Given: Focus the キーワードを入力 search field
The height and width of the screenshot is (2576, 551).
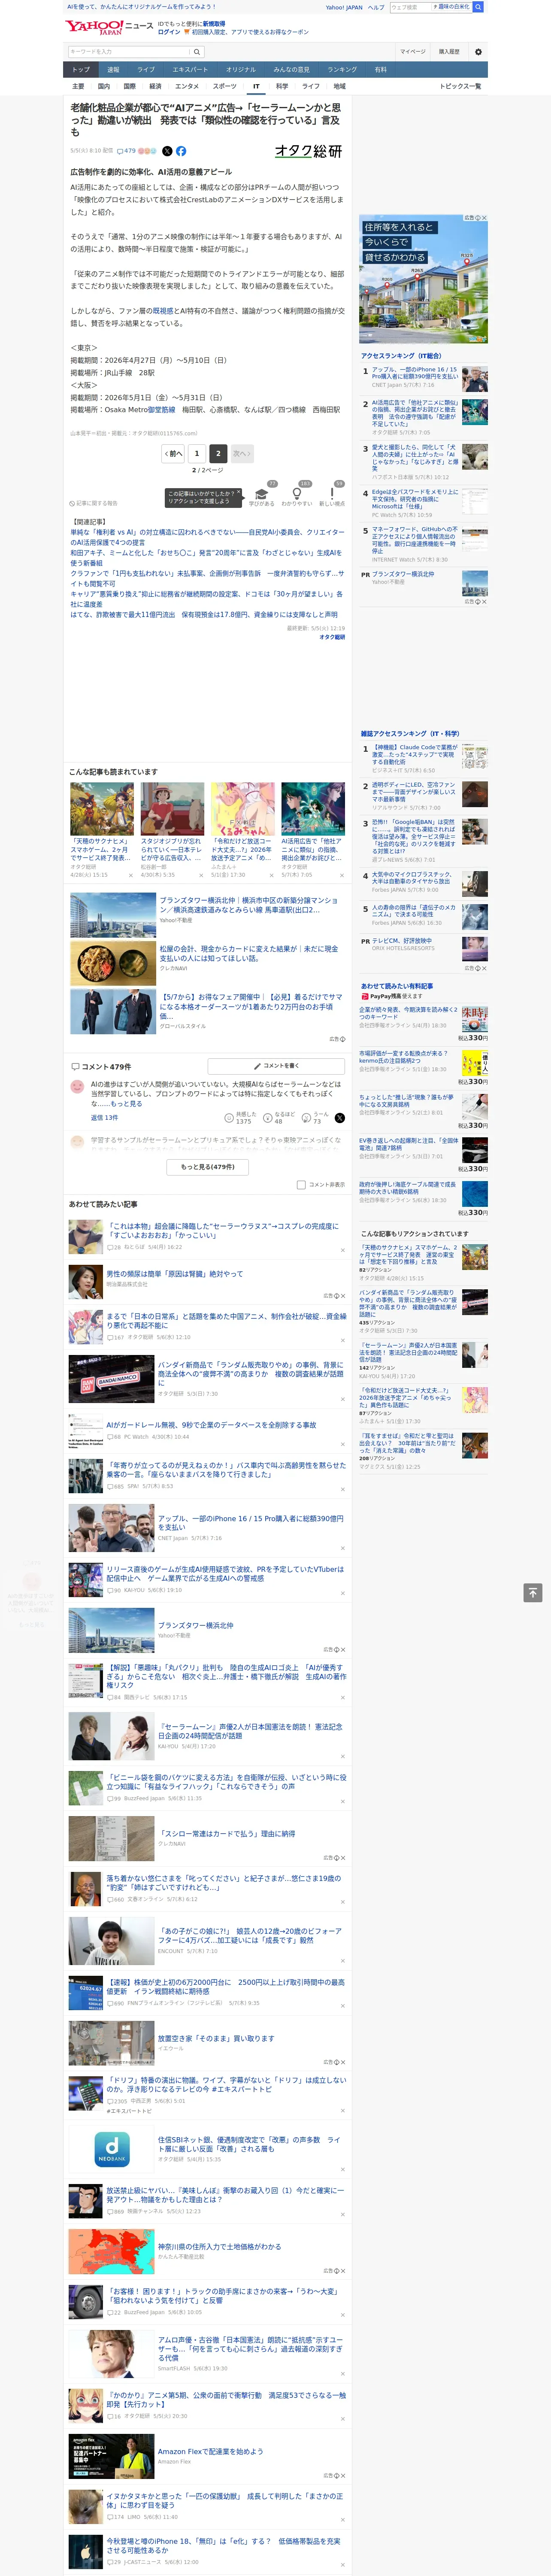Looking at the screenshot, I should (x=129, y=51).
